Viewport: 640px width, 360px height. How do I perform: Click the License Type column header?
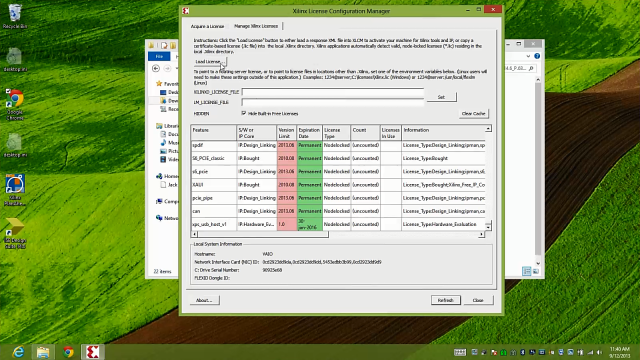[336, 133]
